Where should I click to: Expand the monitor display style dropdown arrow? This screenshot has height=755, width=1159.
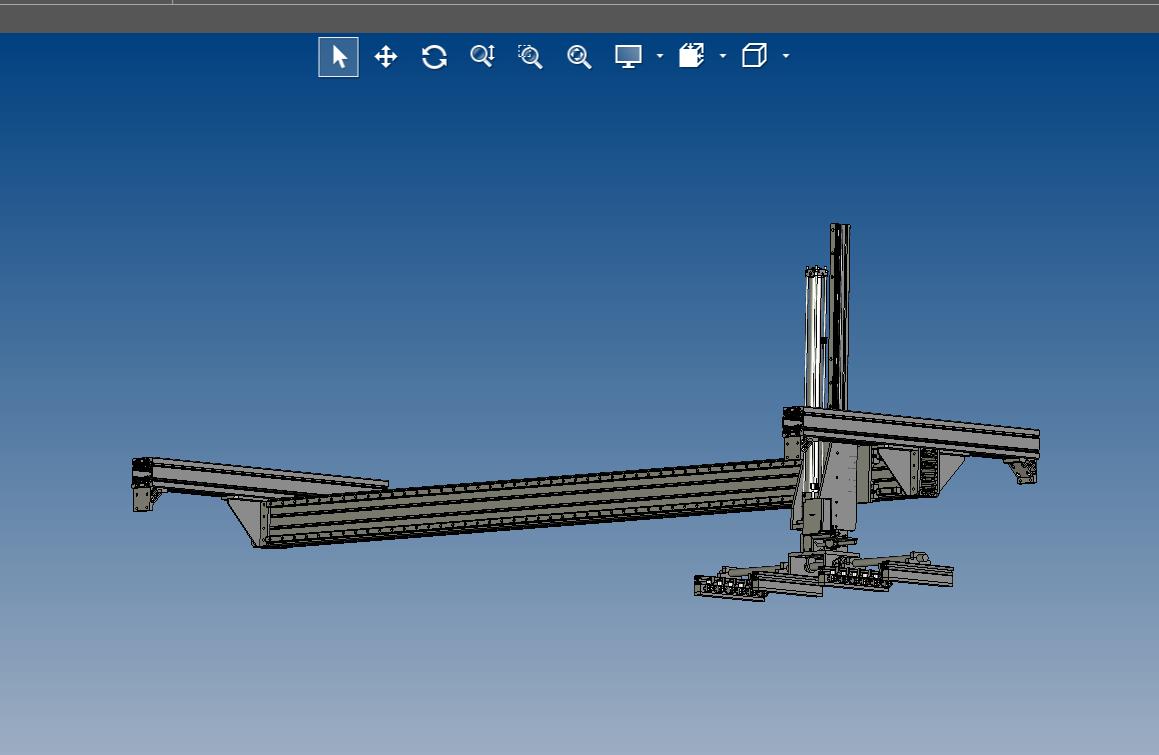coord(660,57)
